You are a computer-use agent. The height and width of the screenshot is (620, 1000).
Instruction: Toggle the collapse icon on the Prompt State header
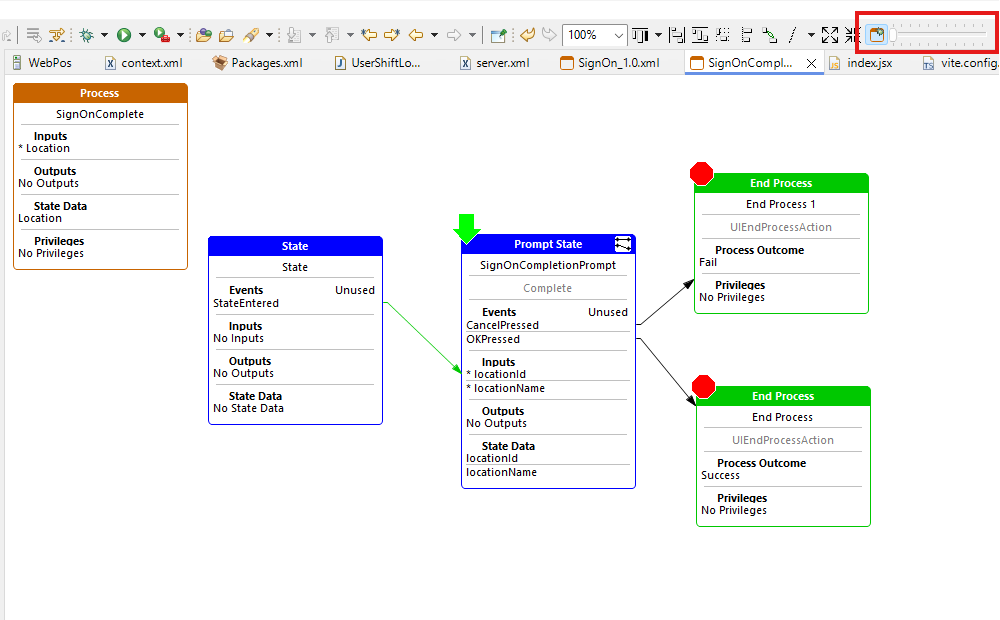coord(624,244)
